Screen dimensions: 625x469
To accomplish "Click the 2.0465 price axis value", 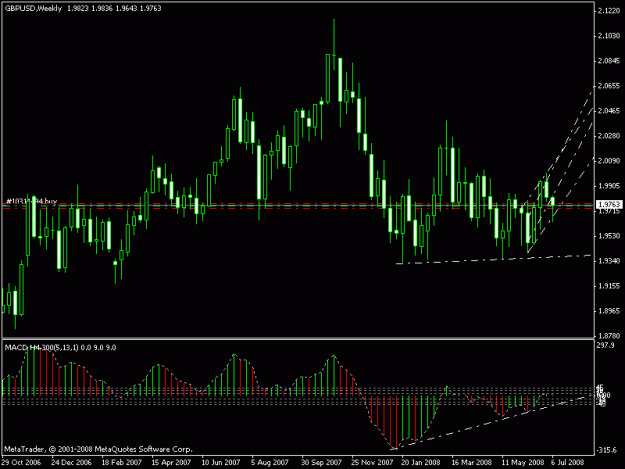I will pos(609,111).
